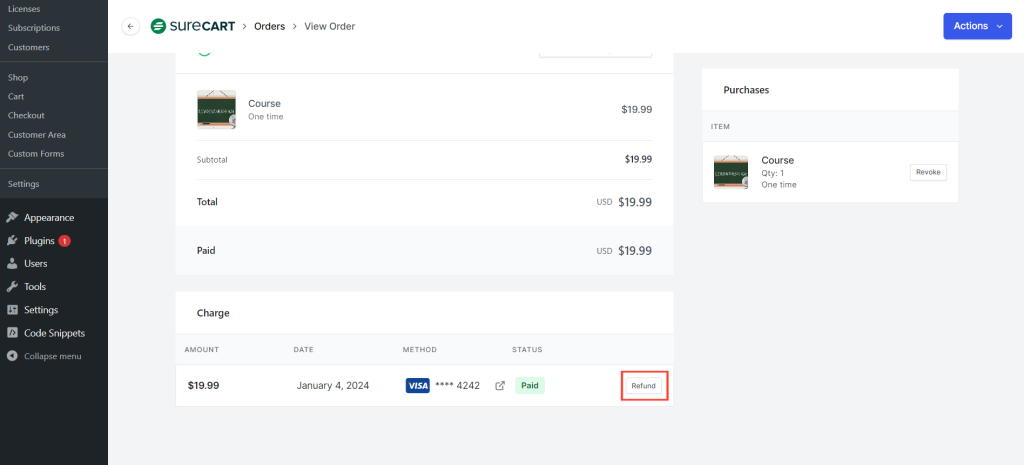Click the back arrow button

coord(130,26)
